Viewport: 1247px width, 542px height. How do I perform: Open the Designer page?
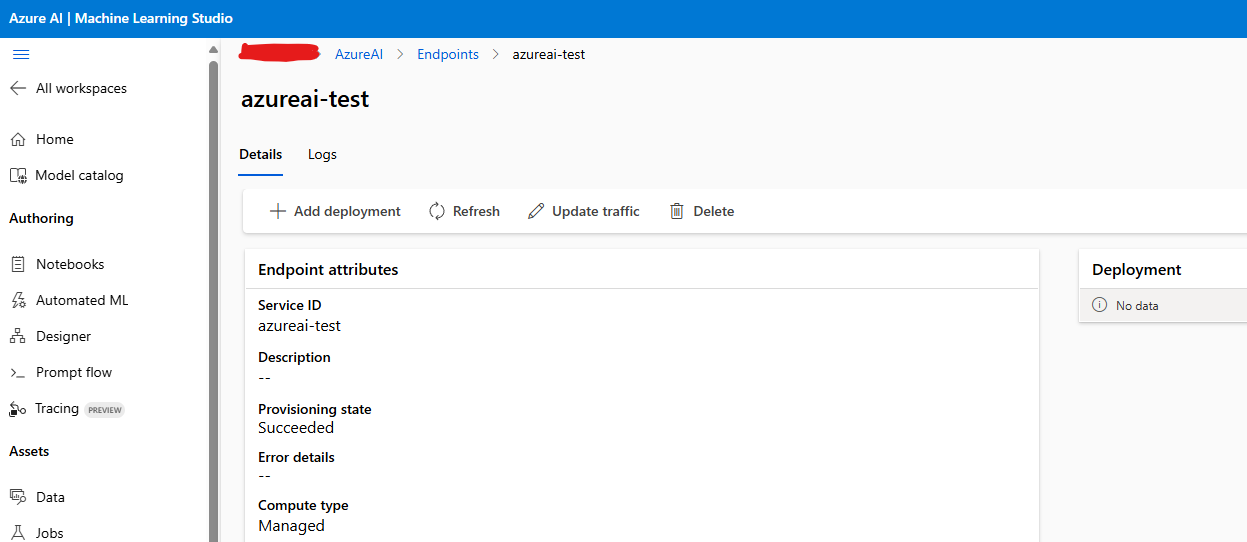(63, 336)
